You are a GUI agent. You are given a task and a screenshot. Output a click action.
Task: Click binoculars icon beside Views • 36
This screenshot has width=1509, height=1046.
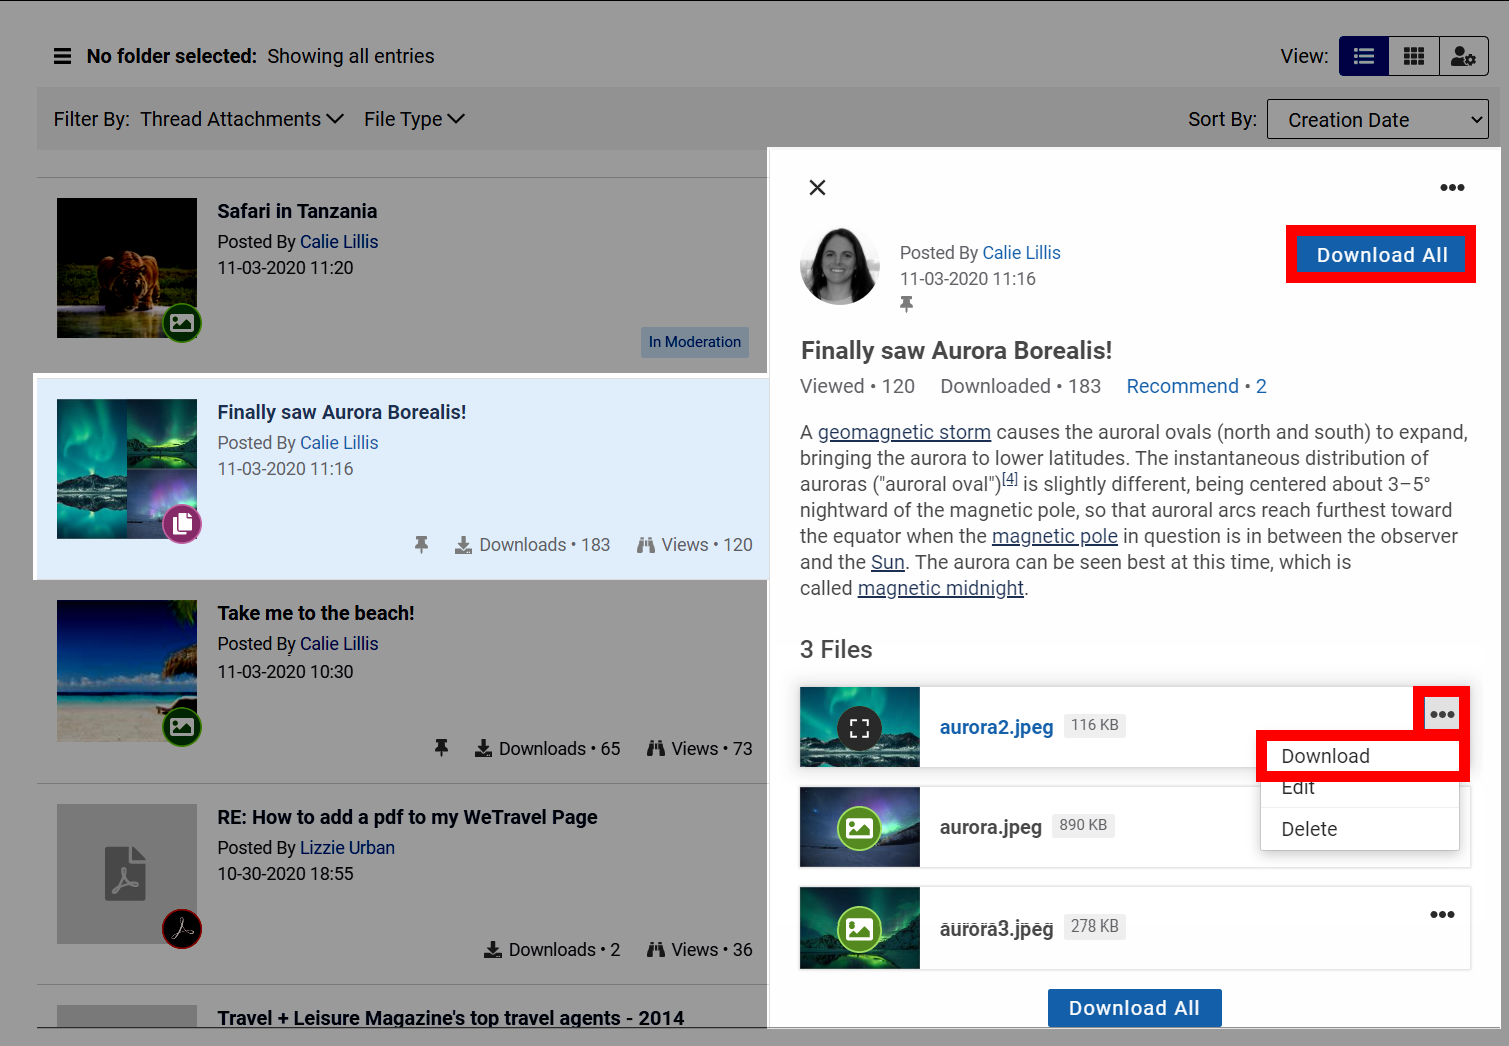pos(656,949)
